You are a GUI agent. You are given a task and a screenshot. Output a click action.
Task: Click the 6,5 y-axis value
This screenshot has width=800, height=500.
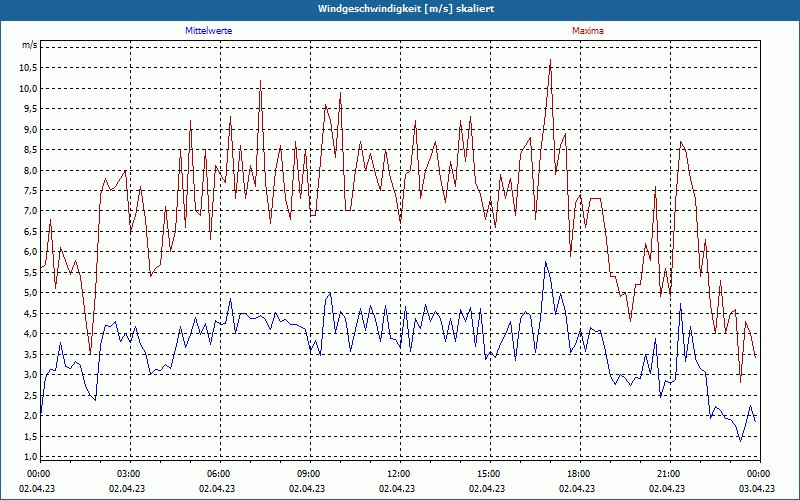pyautogui.click(x=30, y=231)
